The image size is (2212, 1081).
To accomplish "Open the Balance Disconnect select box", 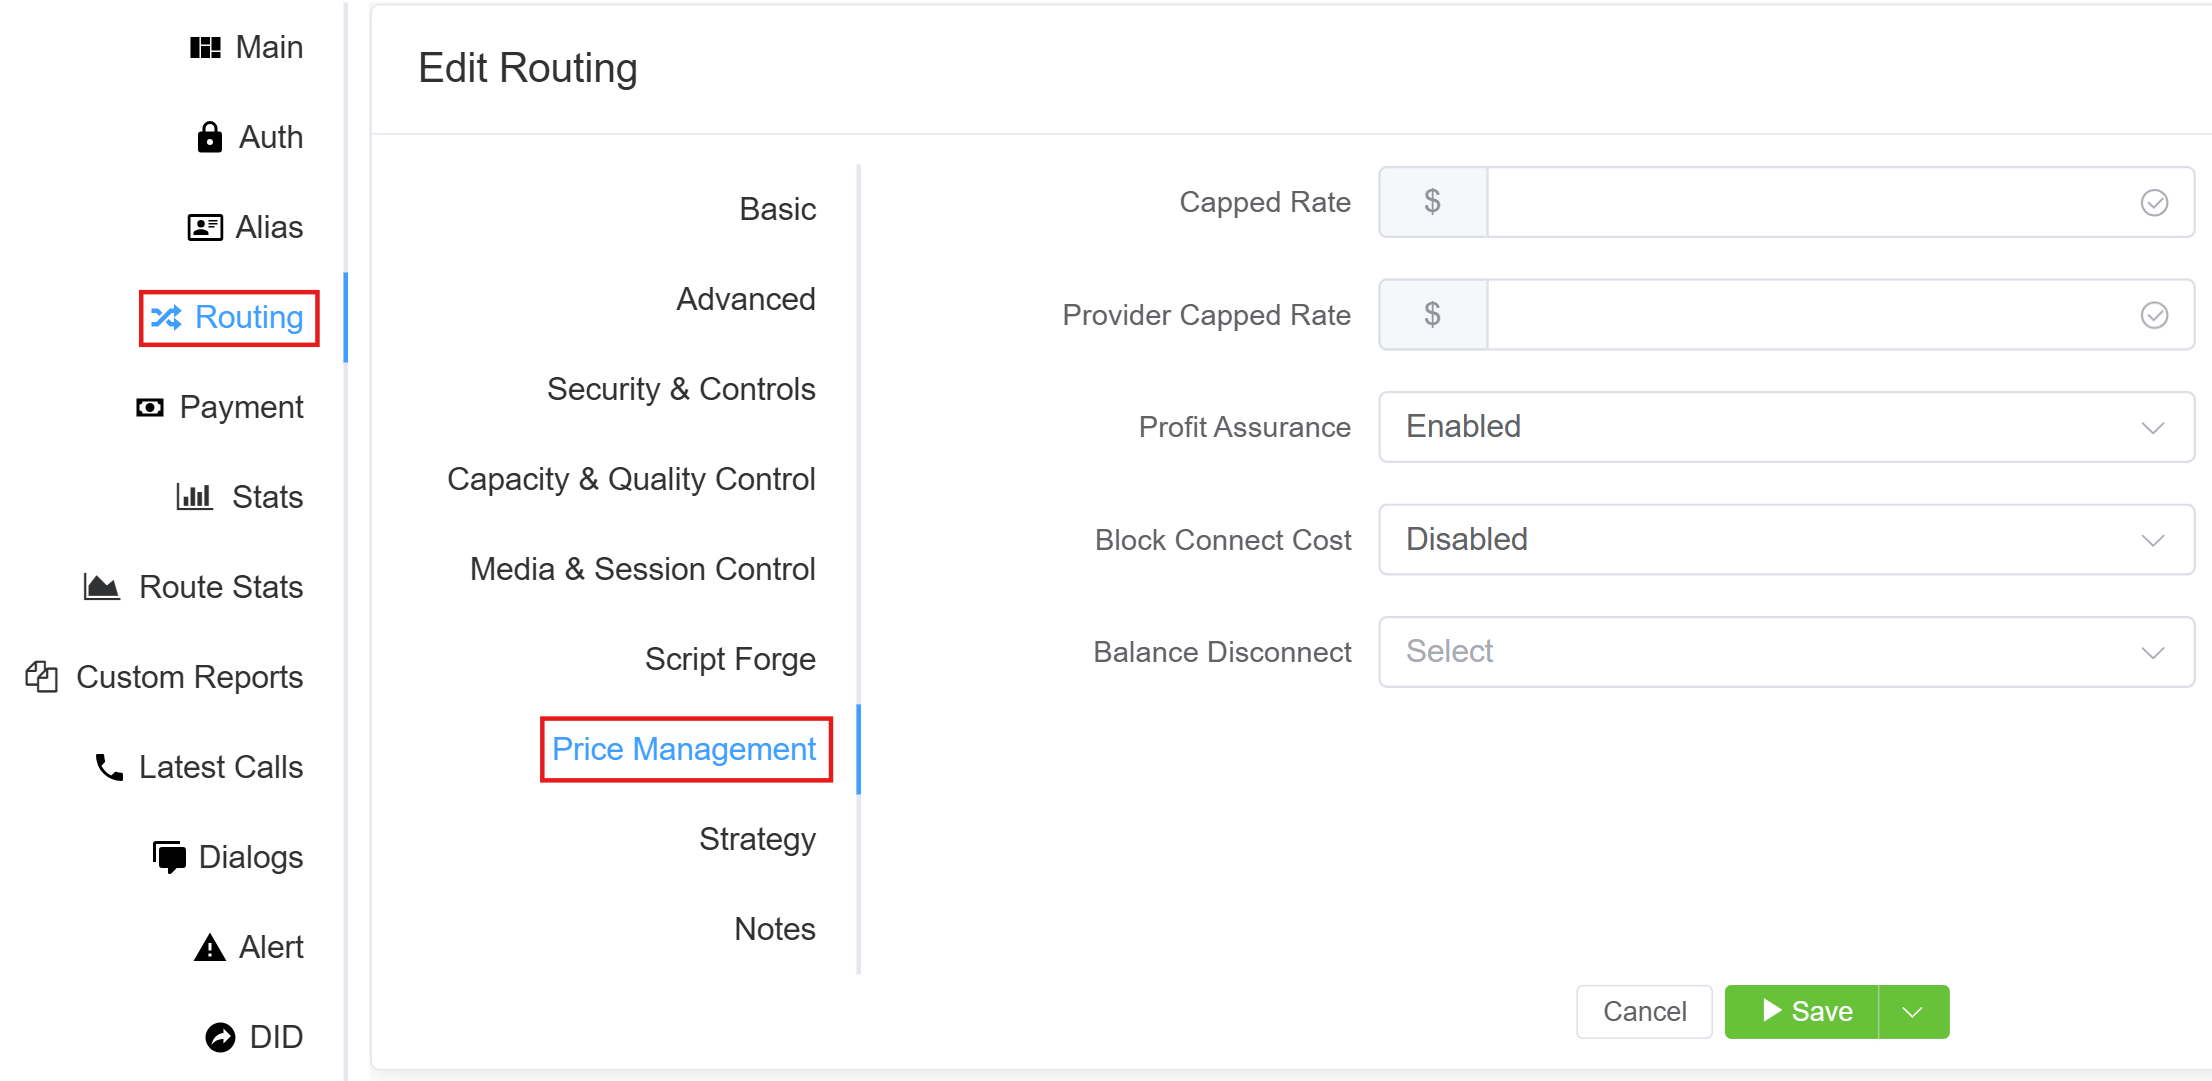I will coord(1786,652).
